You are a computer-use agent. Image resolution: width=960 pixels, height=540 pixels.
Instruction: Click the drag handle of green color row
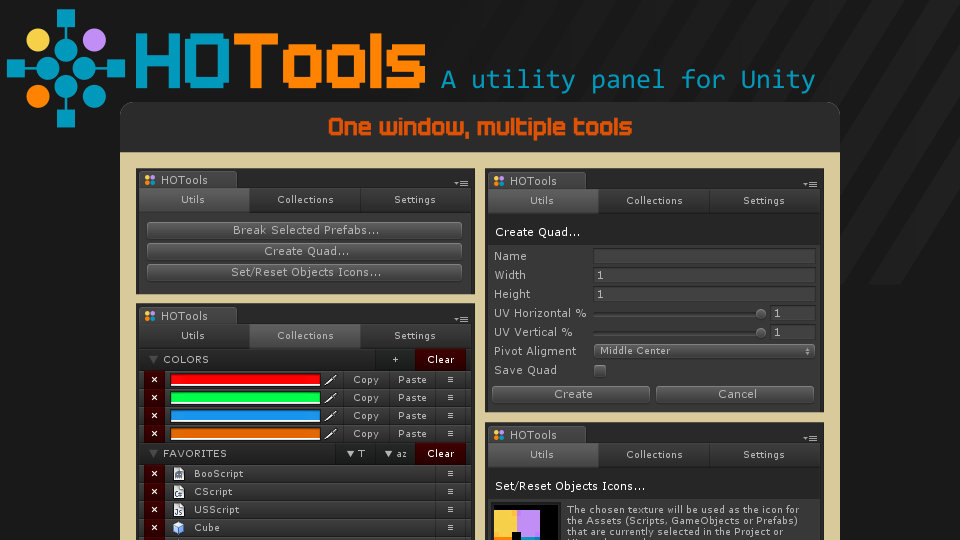tap(450, 398)
